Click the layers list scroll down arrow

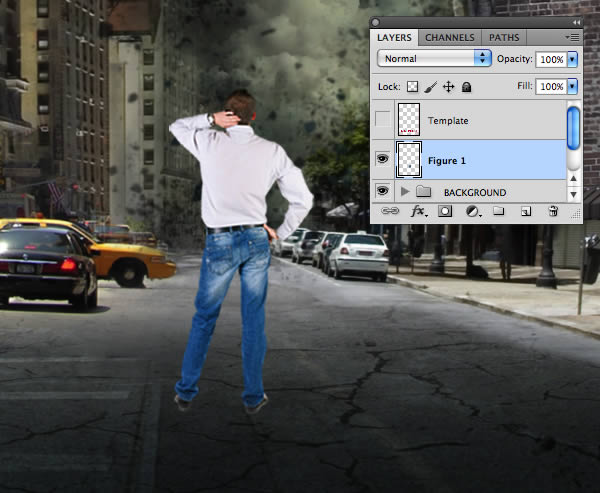tap(573, 194)
